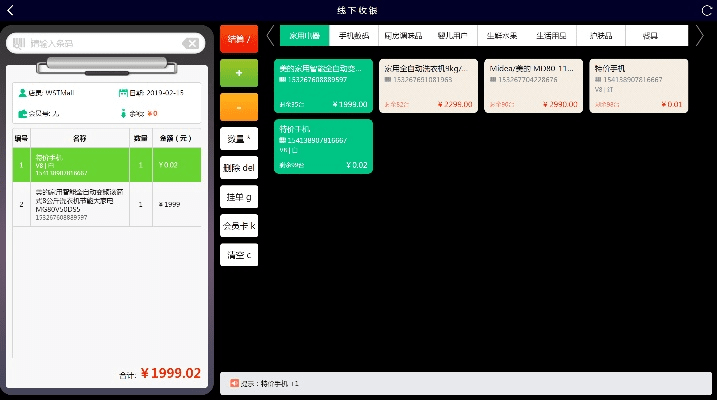The image size is (717, 400).
Task: Open the third category tab (kitchen seasoning)
Action: click(403, 36)
